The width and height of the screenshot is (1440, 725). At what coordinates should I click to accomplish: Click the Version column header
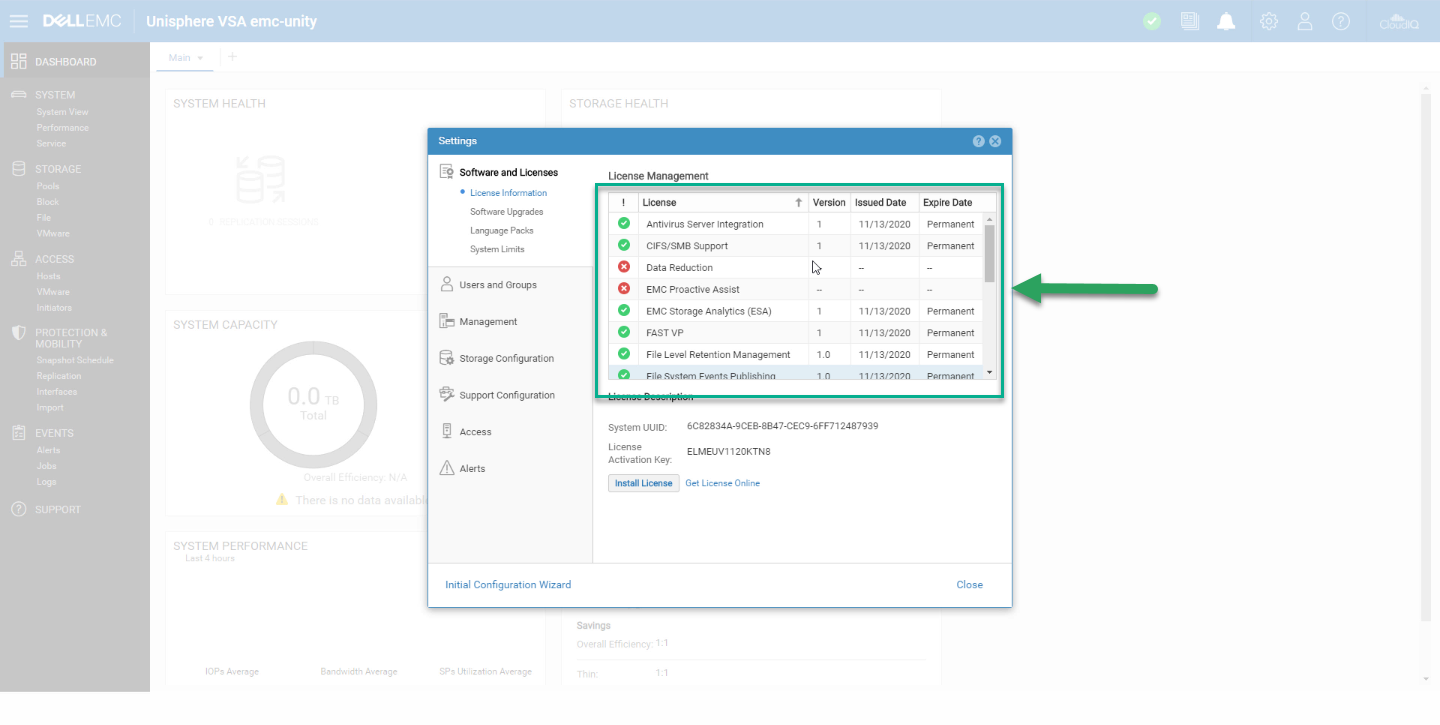pos(829,202)
